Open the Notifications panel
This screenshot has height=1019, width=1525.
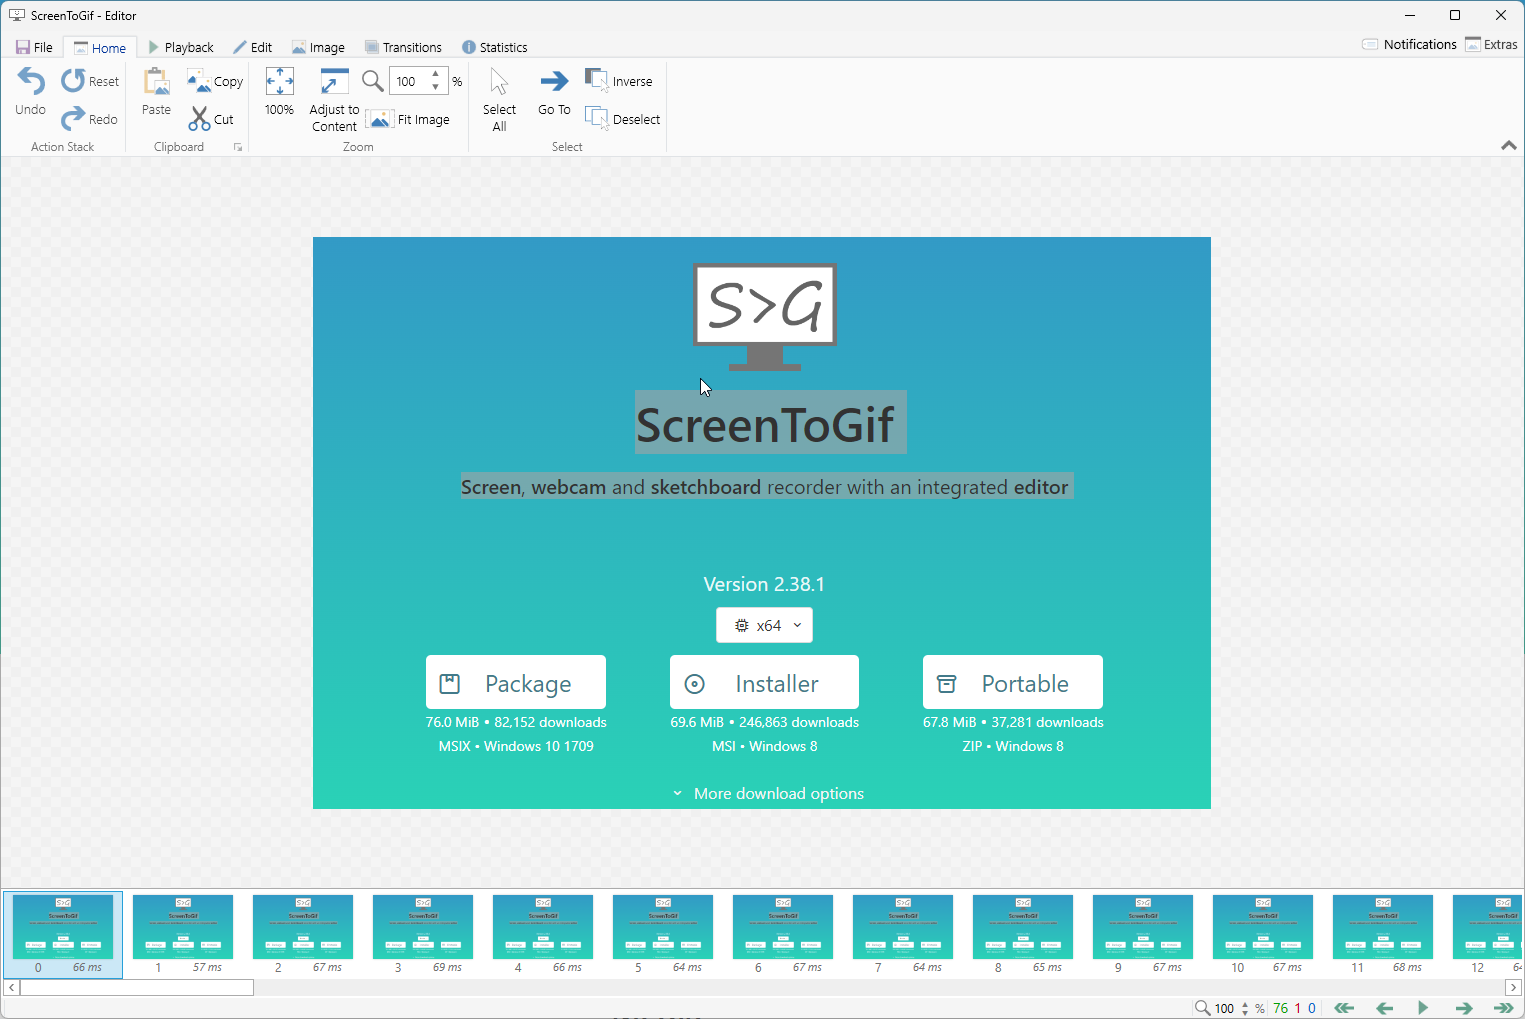(x=1409, y=44)
